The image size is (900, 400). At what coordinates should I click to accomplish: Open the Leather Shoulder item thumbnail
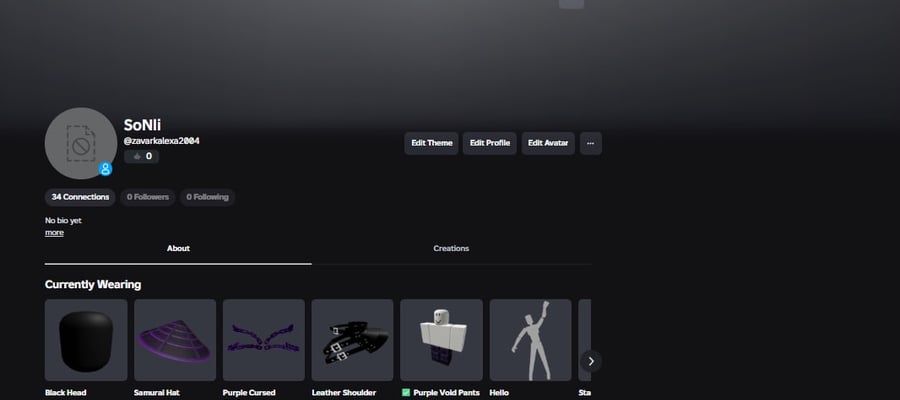coord(352,340)
